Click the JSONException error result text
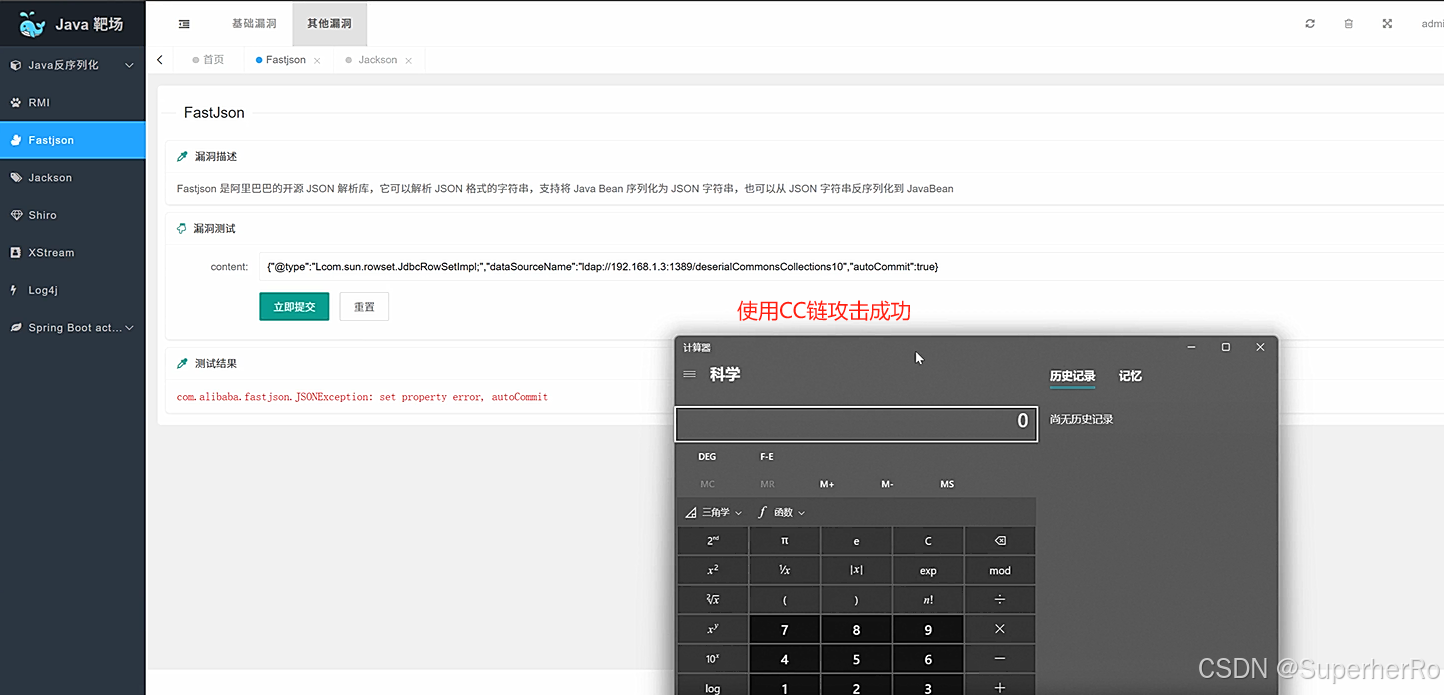Screen dimensions: 1444x695 coord(362,397)
